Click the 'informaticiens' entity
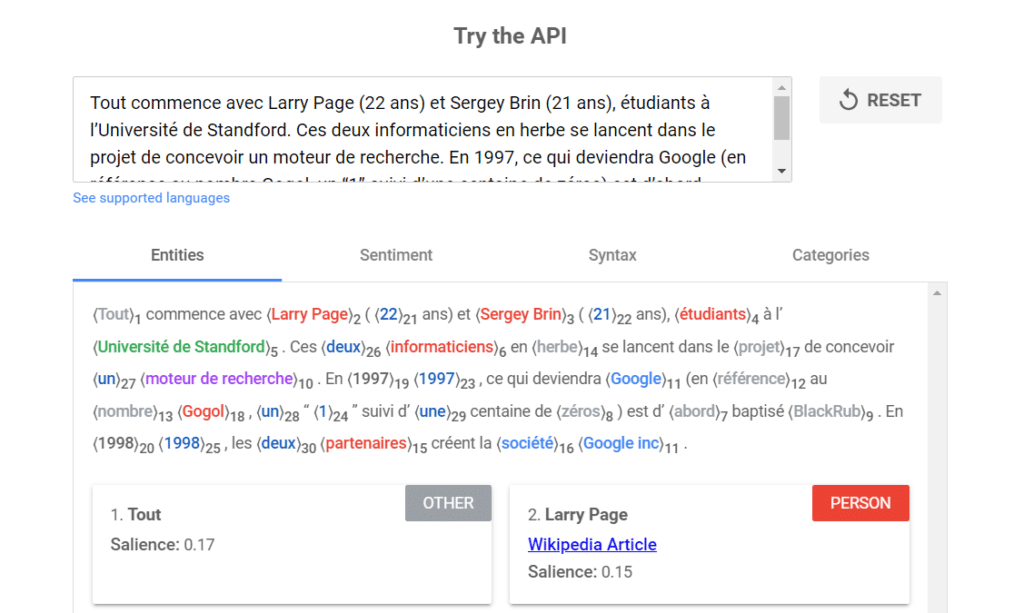 click(441, 347)
